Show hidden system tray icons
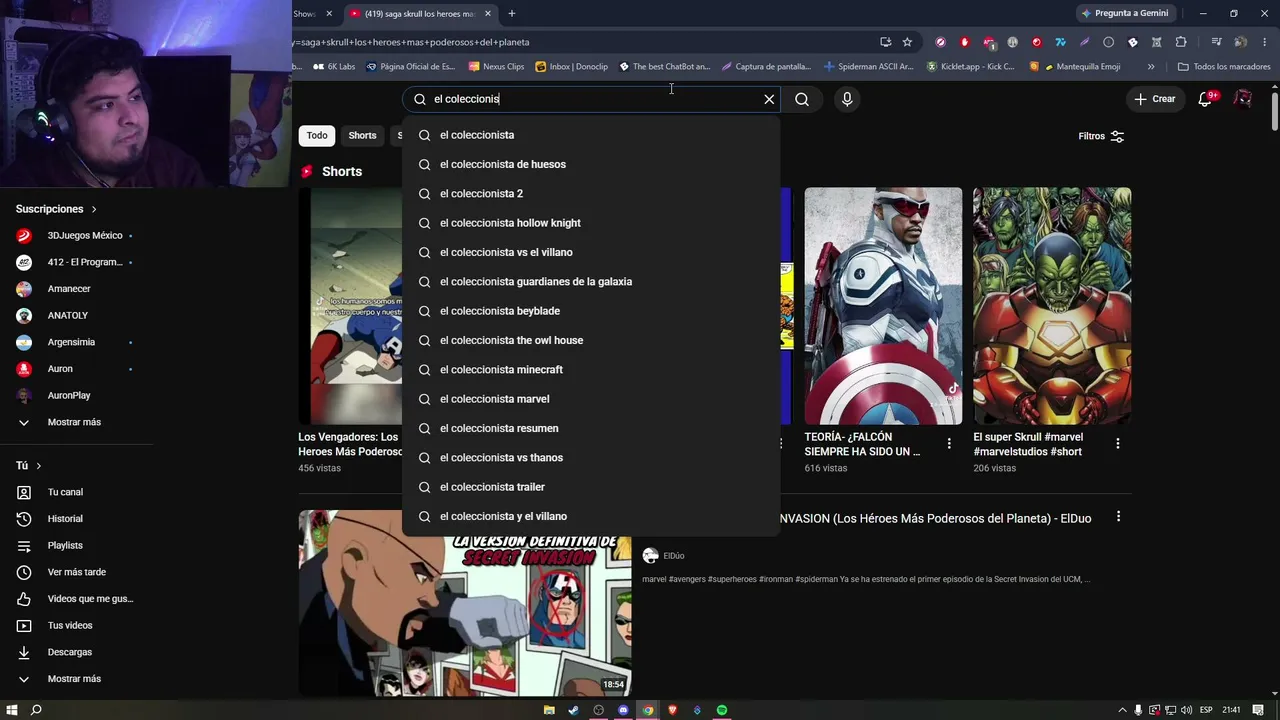 [1122, 710]
